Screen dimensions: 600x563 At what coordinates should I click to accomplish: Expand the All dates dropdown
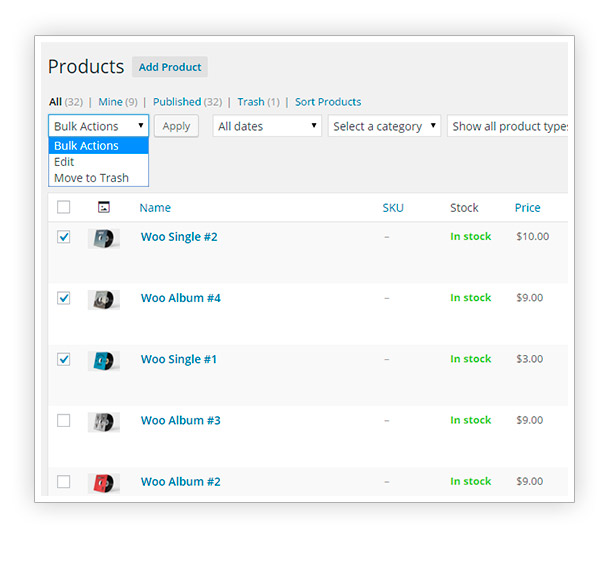[x=267, y=126]
